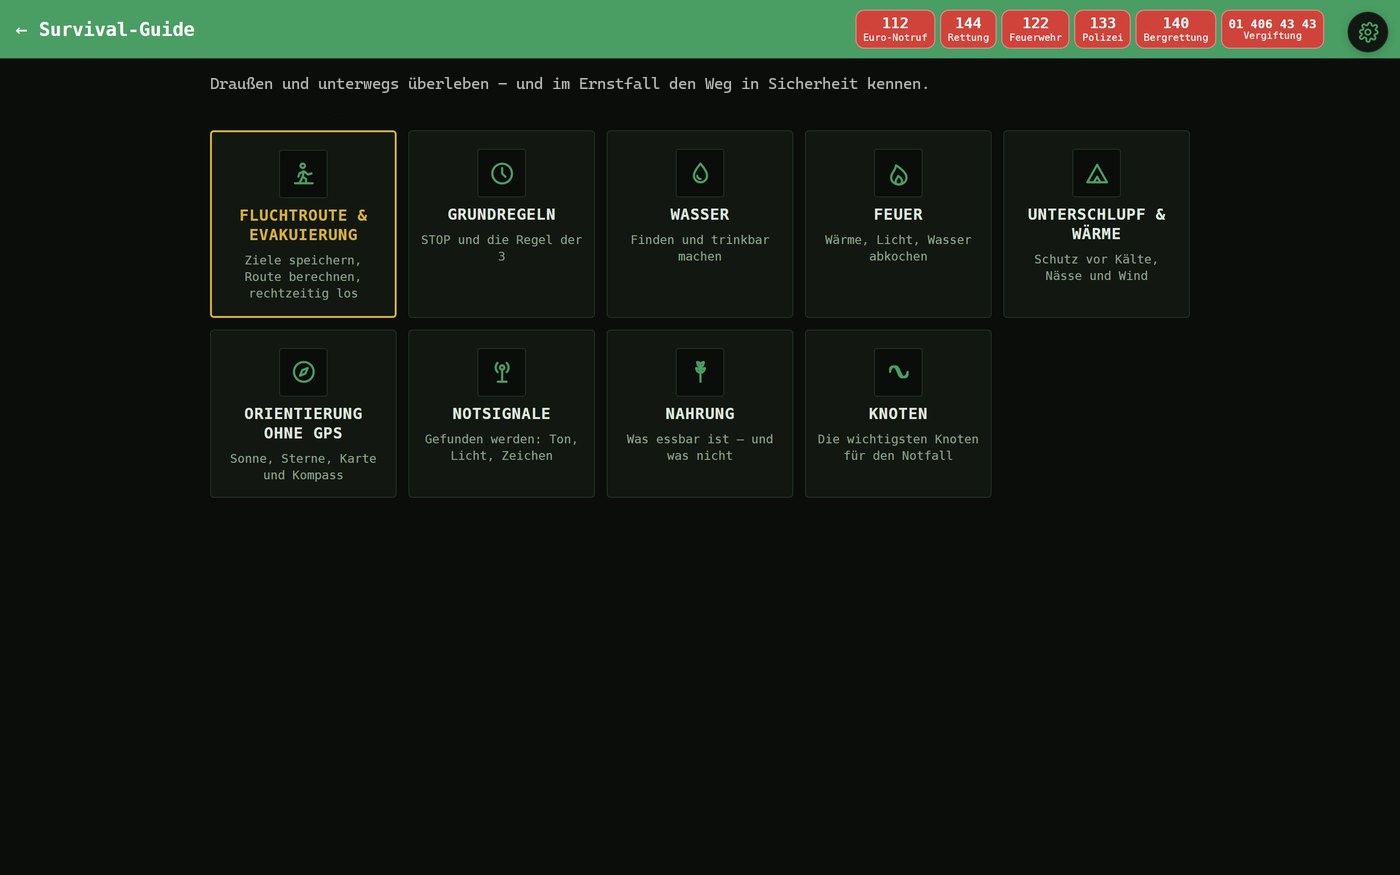1400x875 pixels.
Task: Open the settings gear icon
Action: click(1367, 32)
